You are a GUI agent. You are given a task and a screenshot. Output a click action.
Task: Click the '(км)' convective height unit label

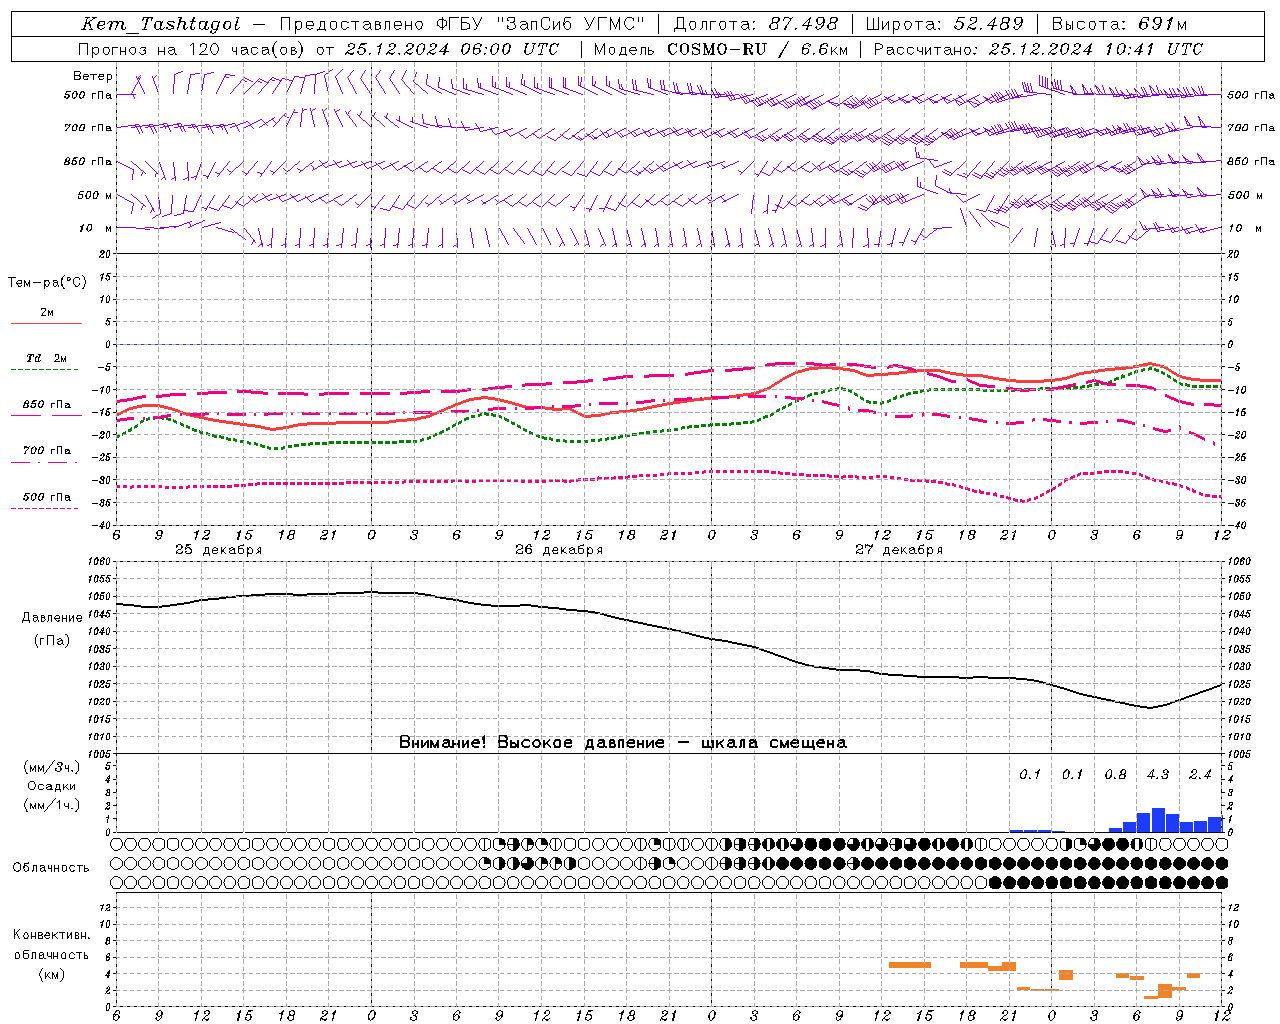point(51,974)
